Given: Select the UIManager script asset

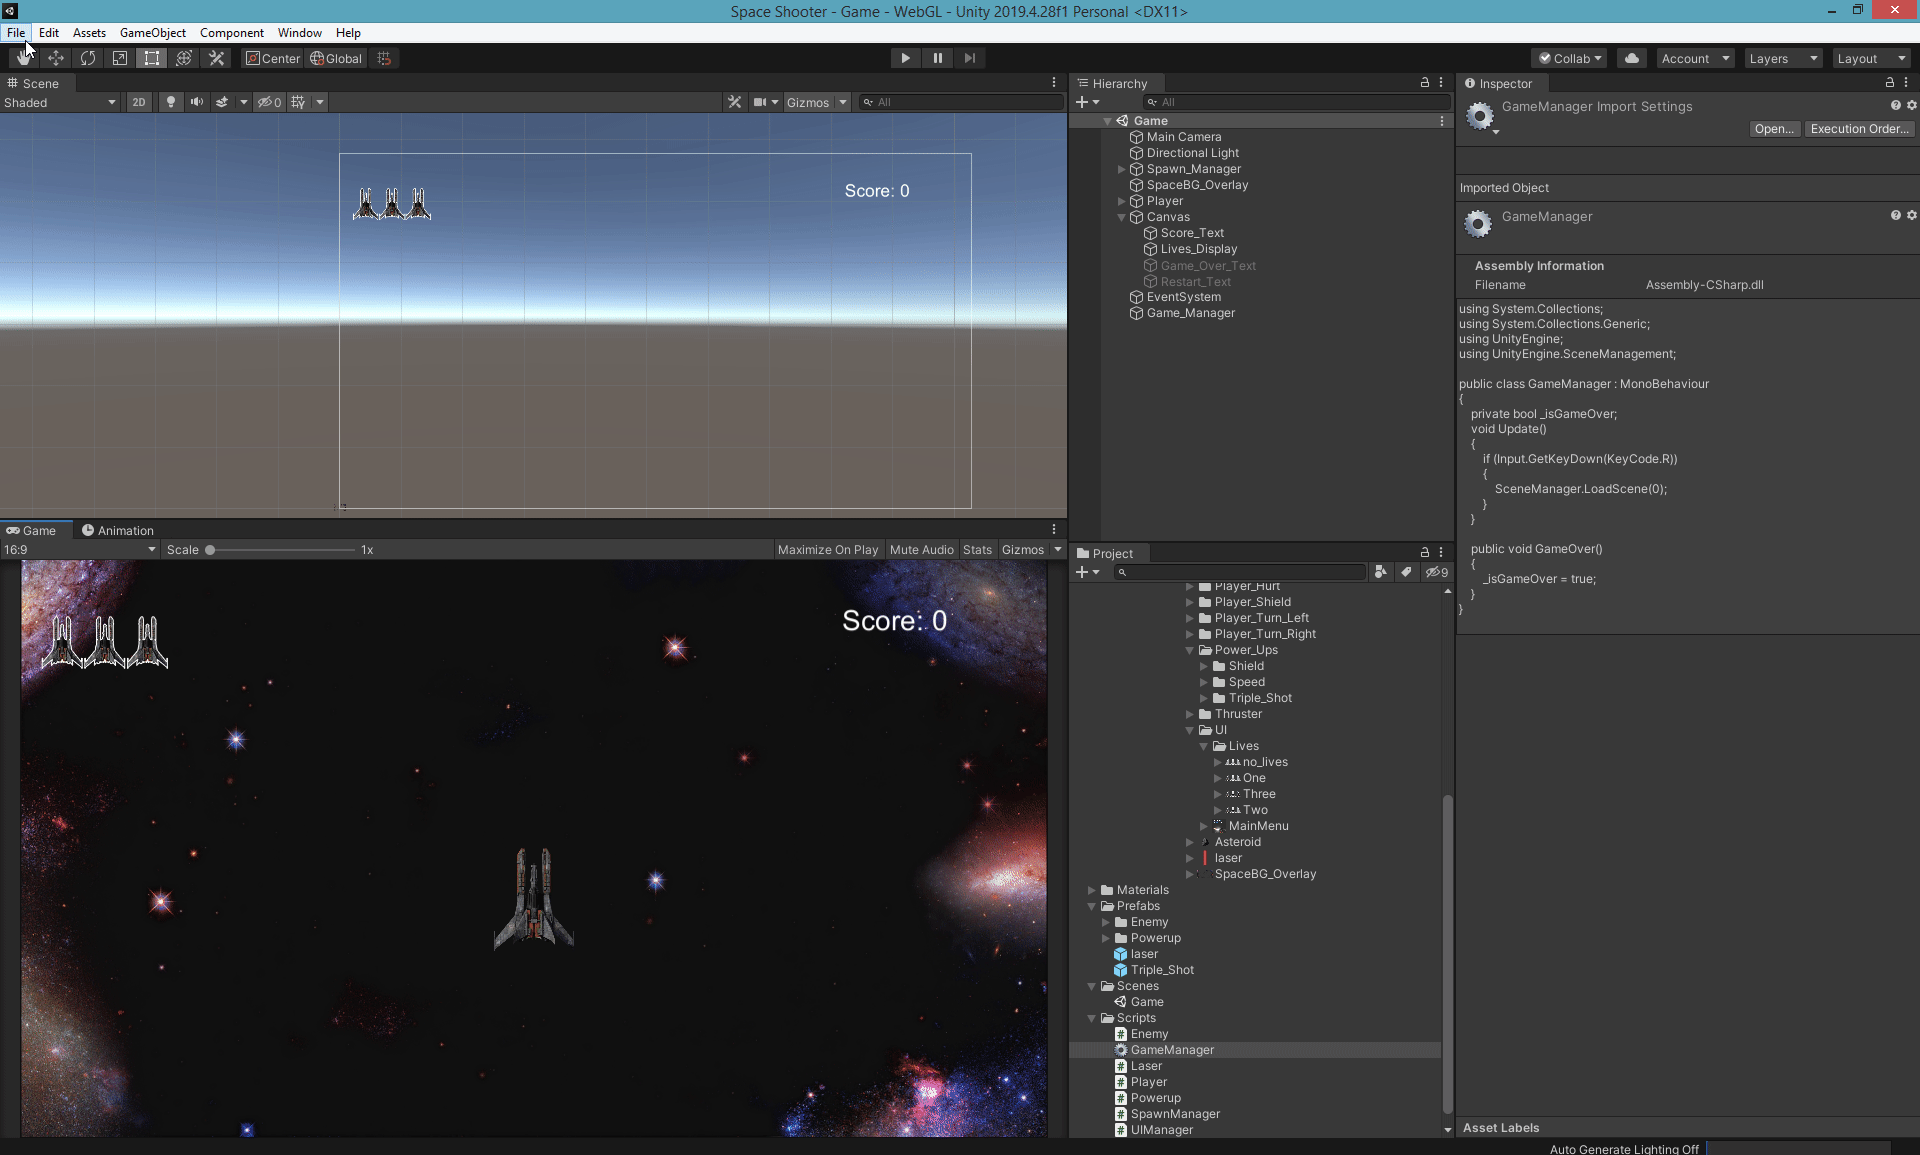Looking at the screenshot, I should pos(1161,1130).
